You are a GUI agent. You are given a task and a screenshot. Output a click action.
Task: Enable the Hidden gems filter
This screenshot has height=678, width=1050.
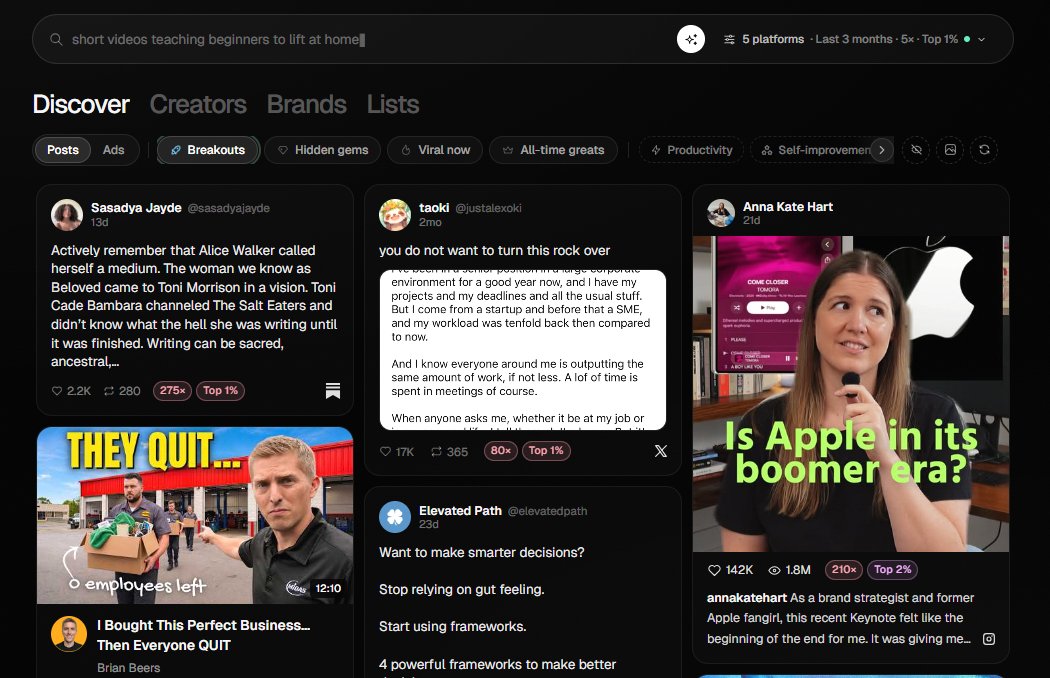click(x=323, y=150)
